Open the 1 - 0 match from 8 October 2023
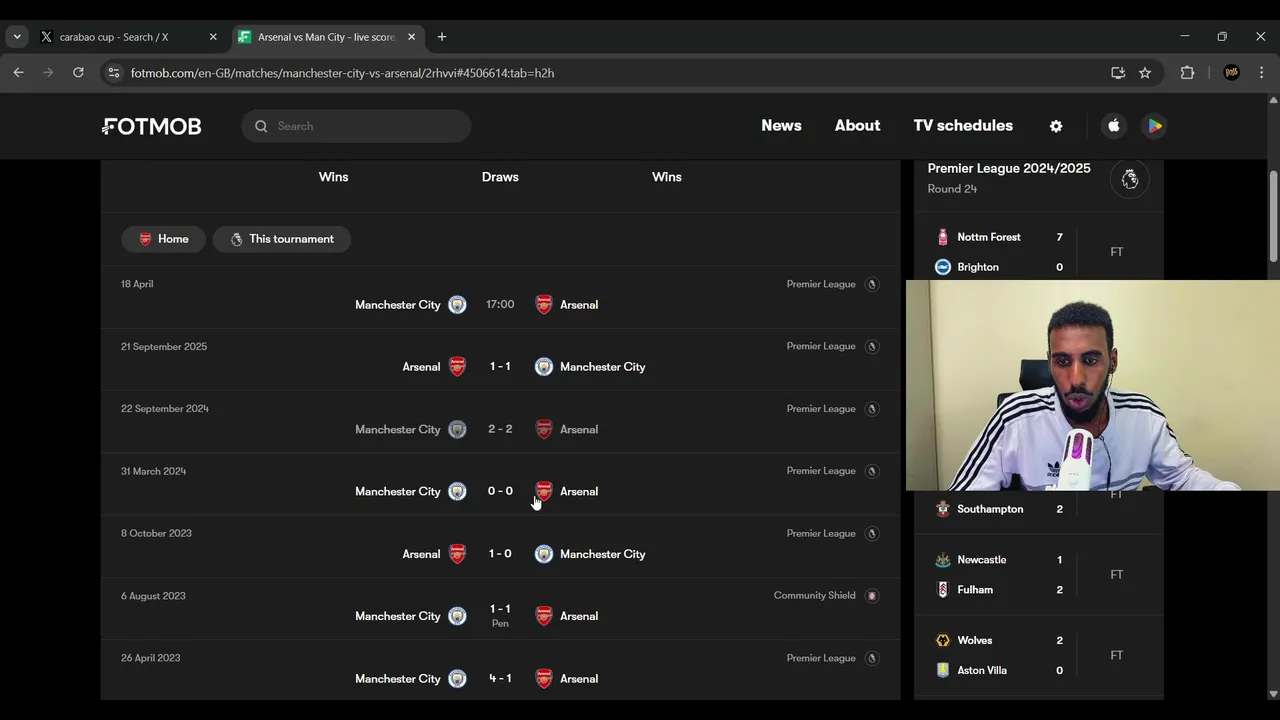The width and height of the screenshot is (1280, 720). 500,554
